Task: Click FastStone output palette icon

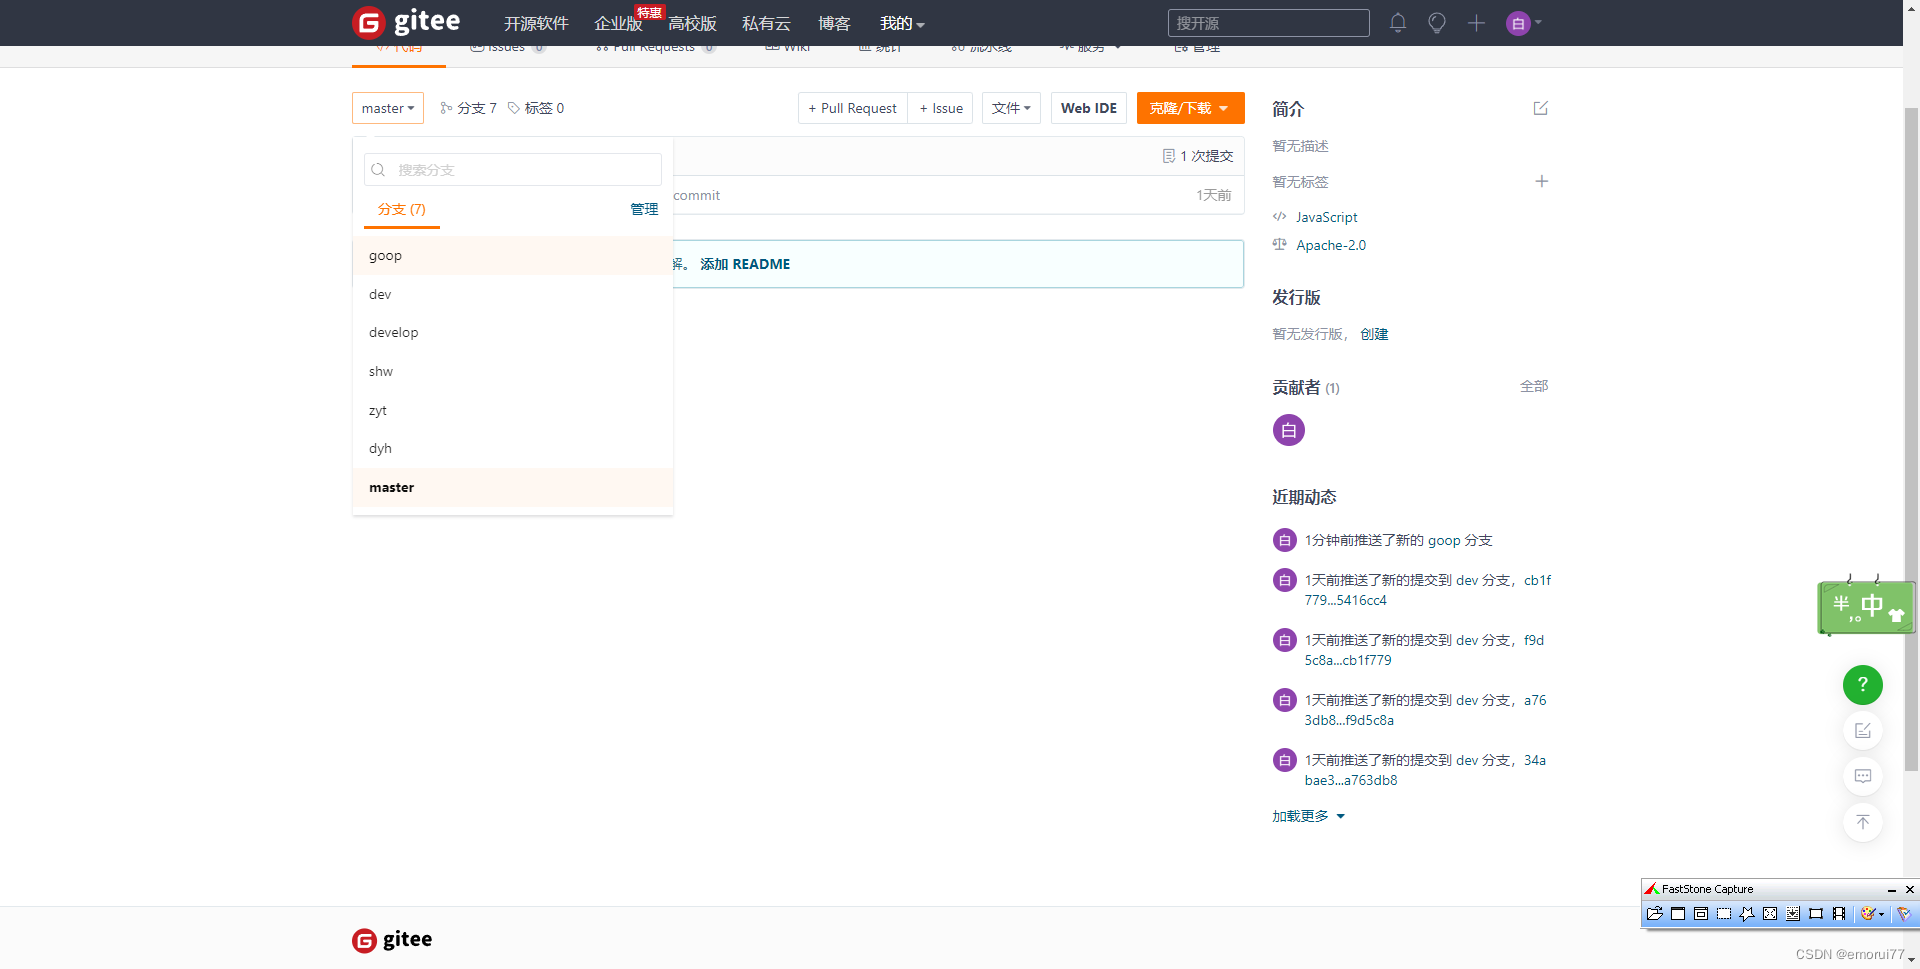Action: tap(1867, 914)
